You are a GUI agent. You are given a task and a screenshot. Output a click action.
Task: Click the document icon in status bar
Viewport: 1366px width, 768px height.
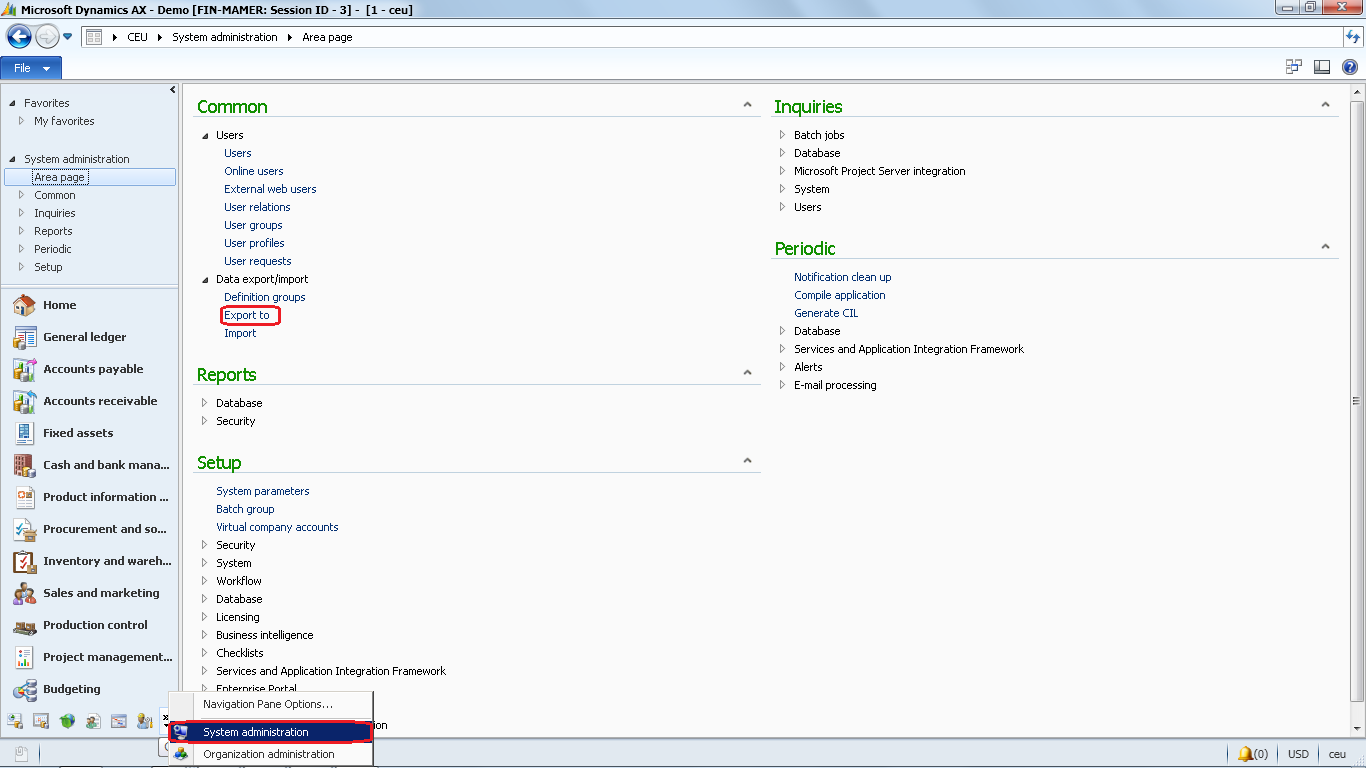point(21,754)
